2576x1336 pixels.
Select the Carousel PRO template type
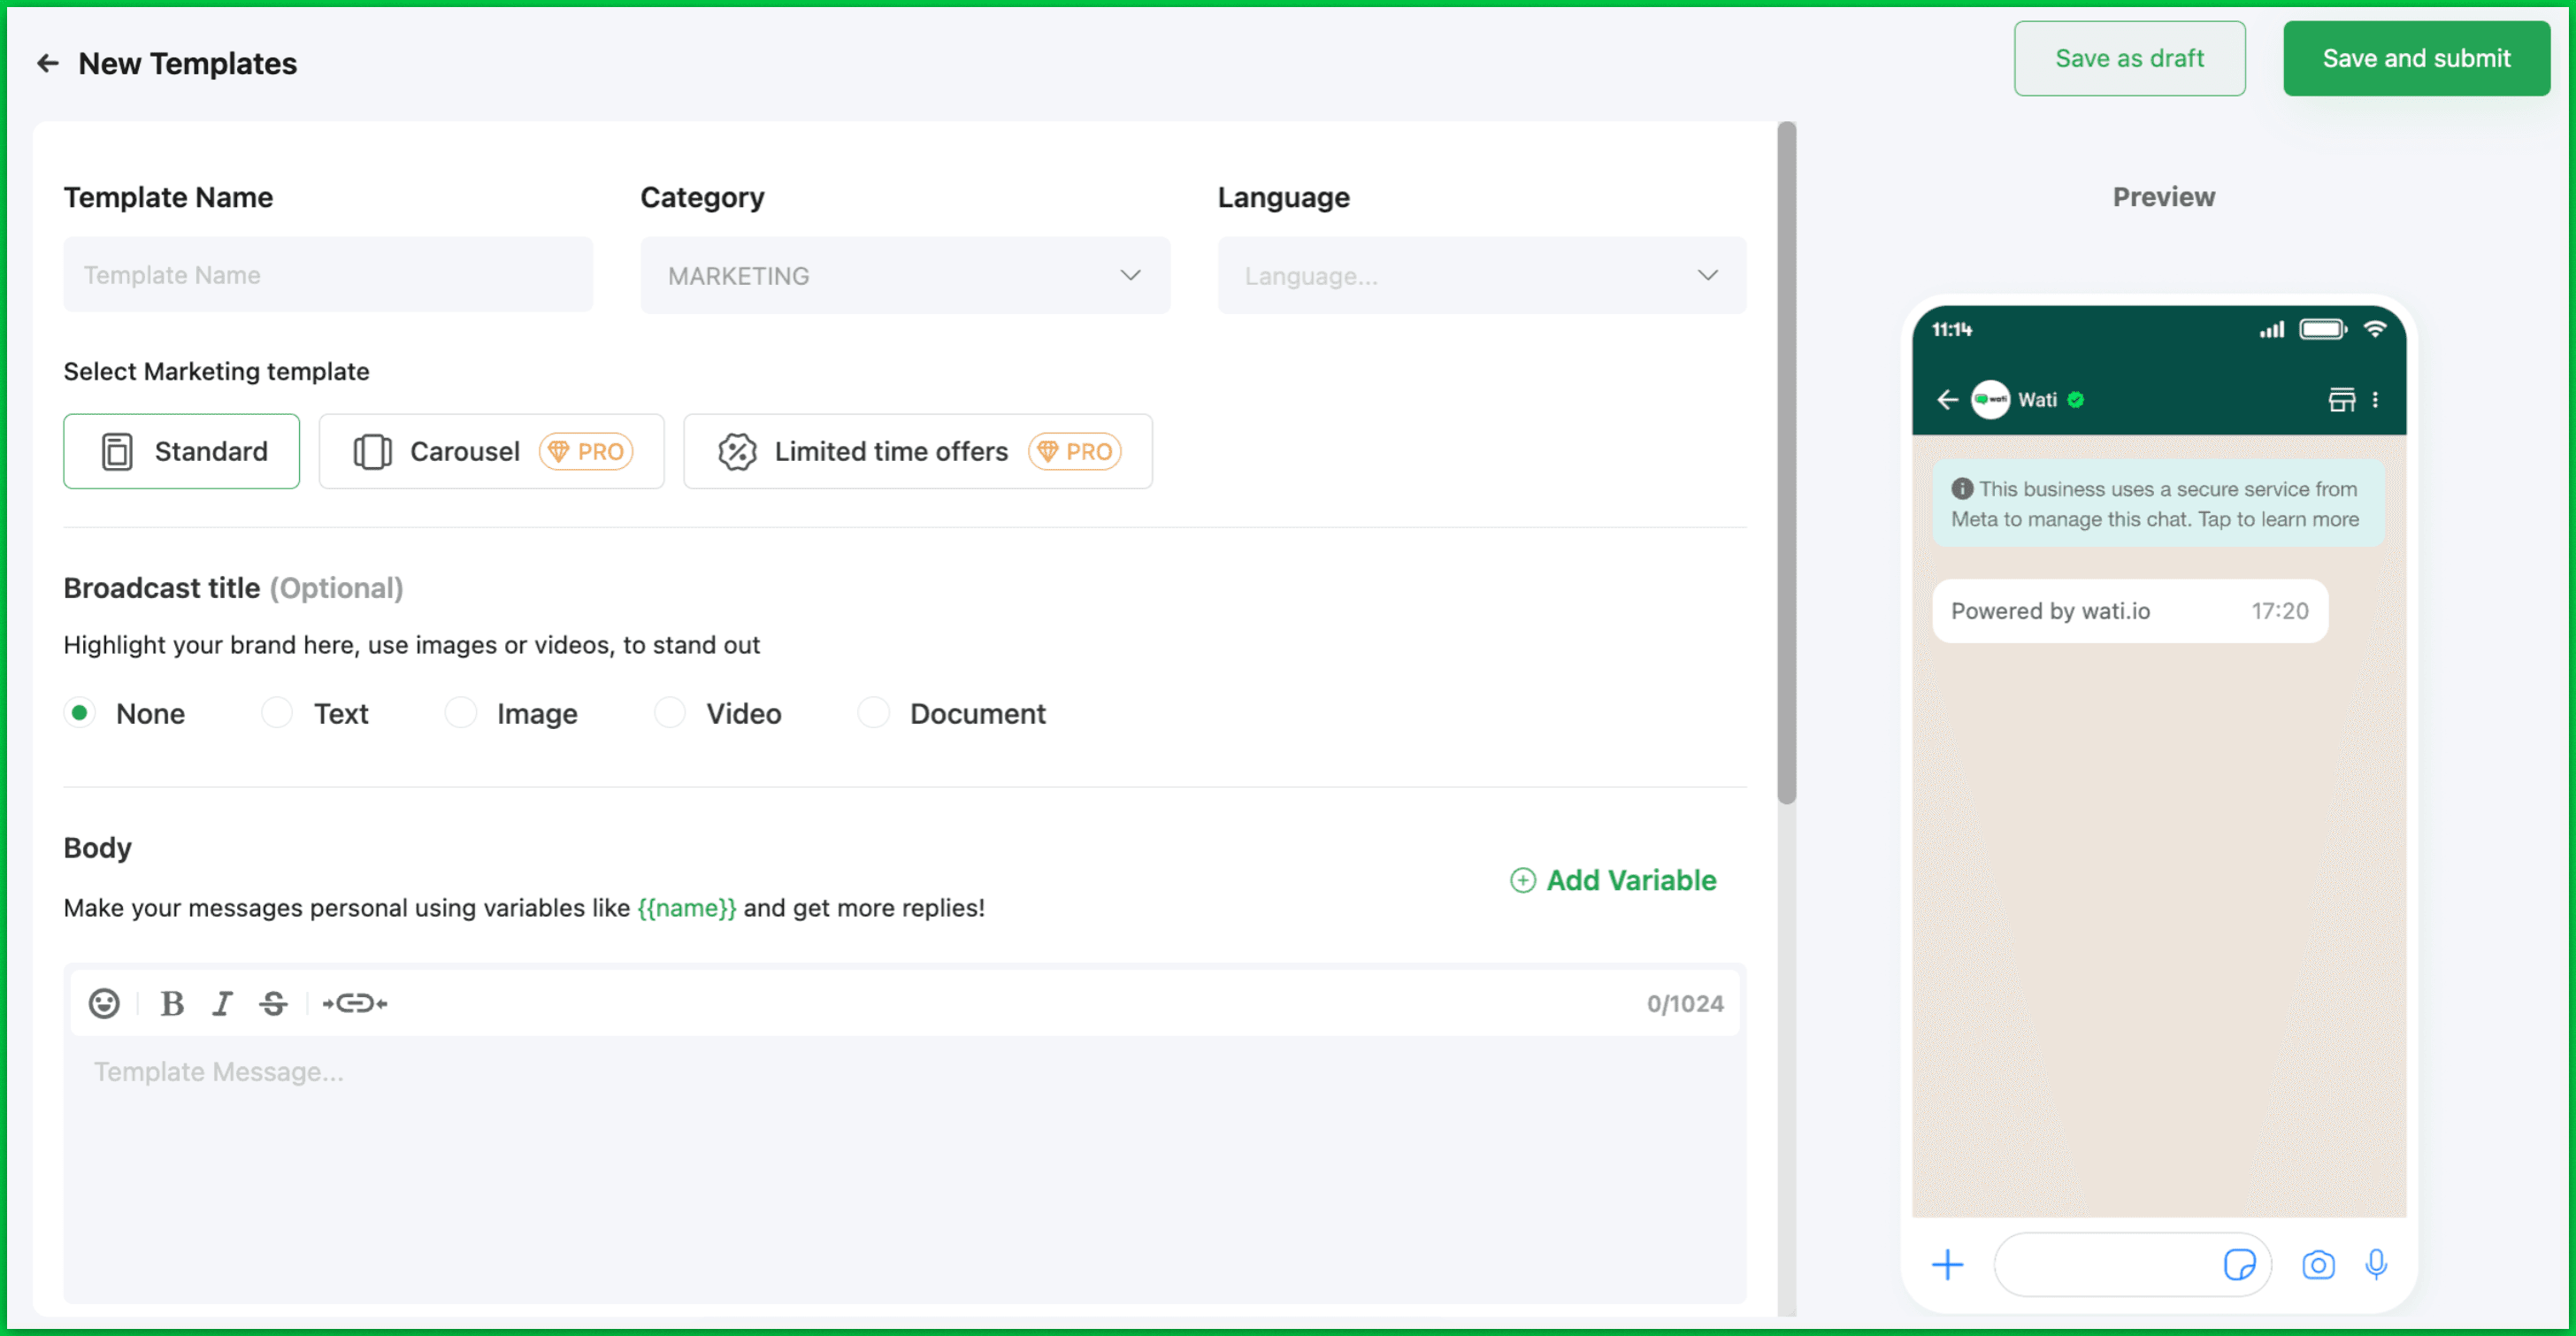[x=491, y=451]
